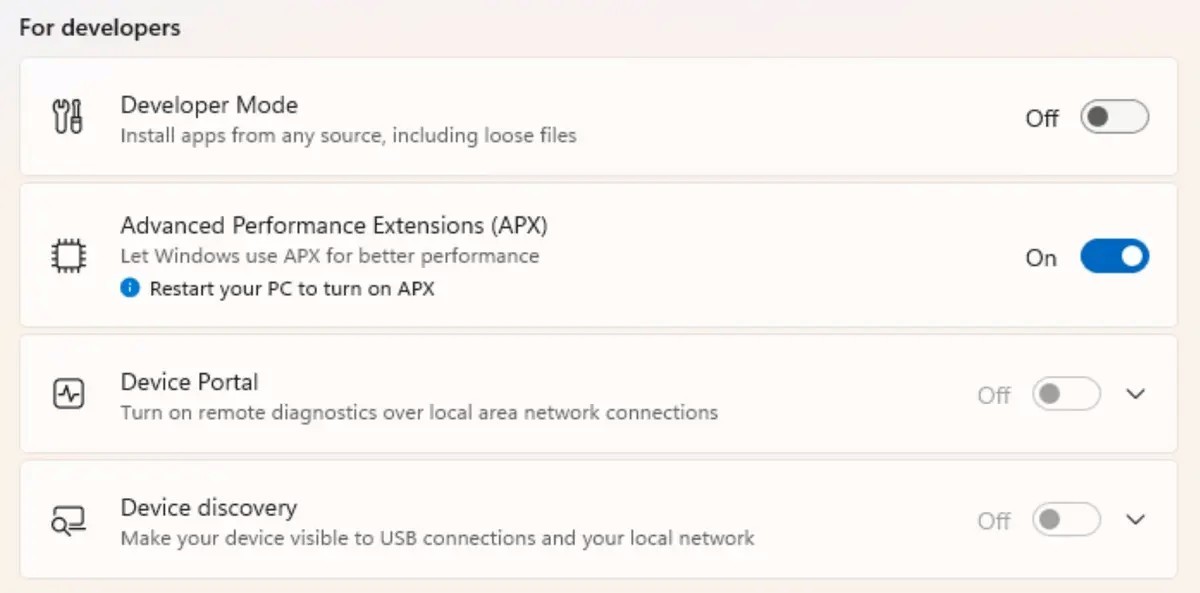Click the Advanced Performance Extensions (APX) title

tap(334, 226)
